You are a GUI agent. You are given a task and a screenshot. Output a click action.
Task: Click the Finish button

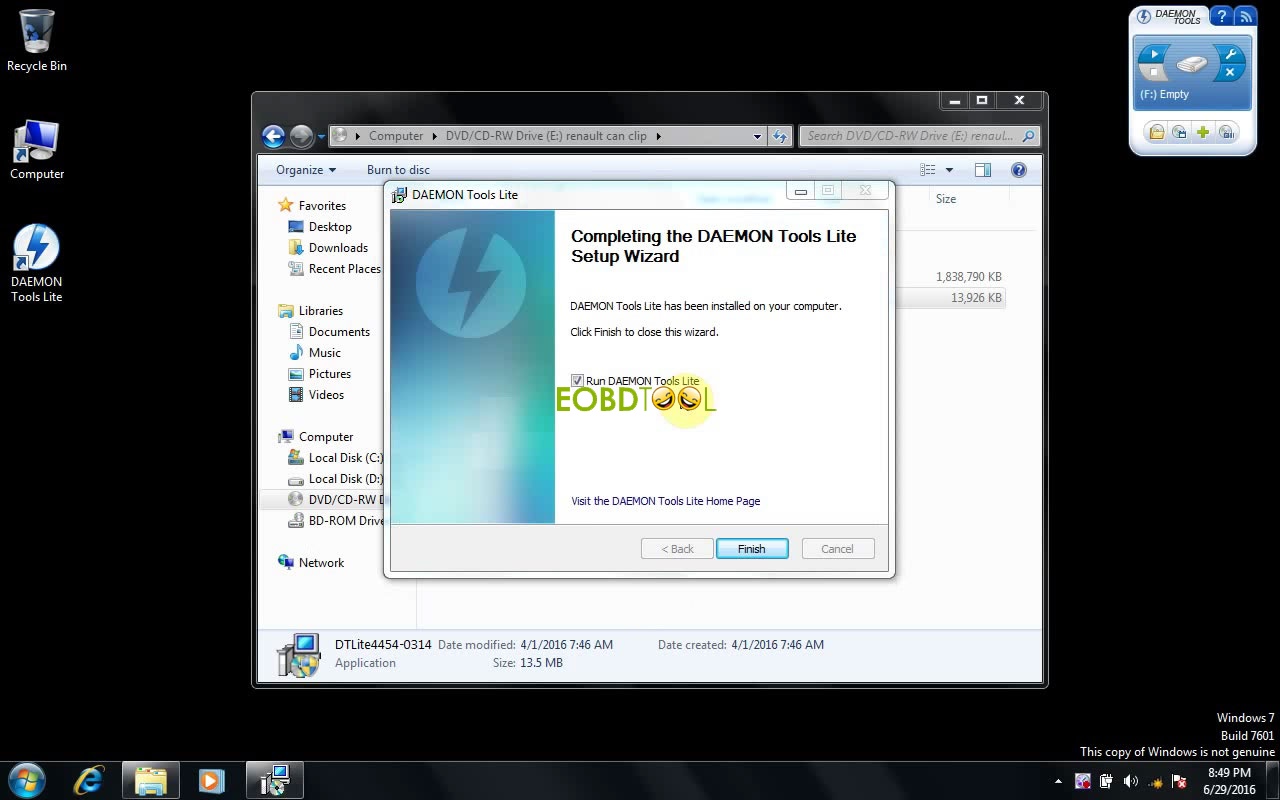(x=752, y=549)
